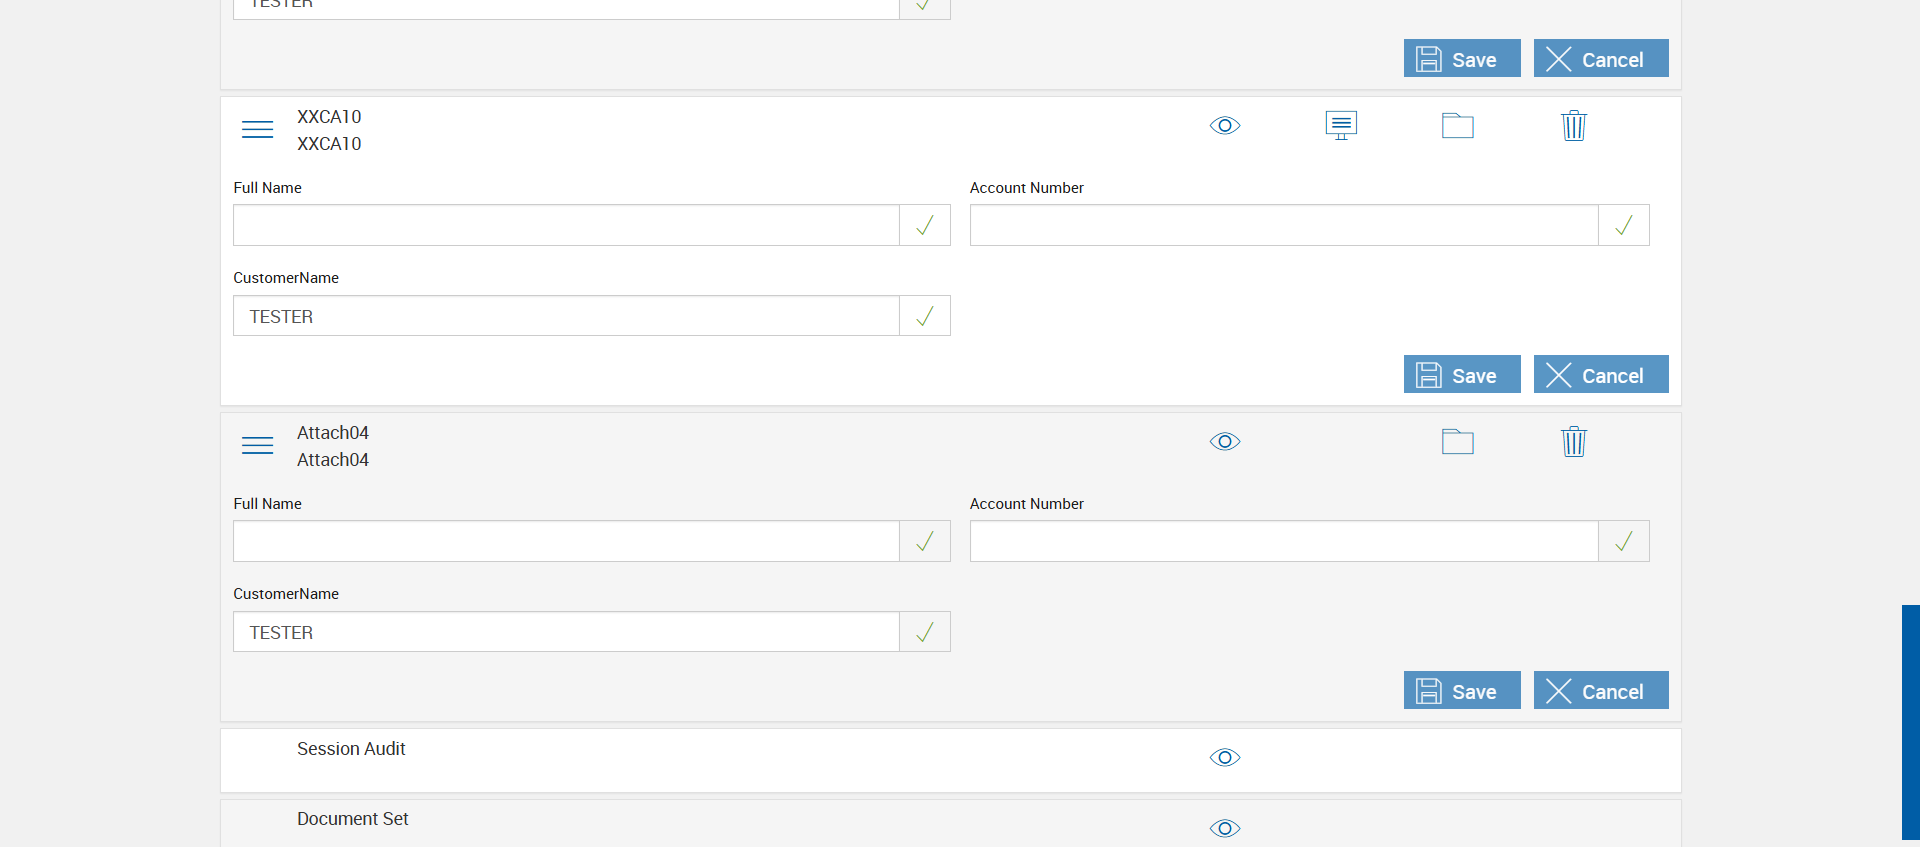Save the XXCA10 section
The image size is (1920, 847).
pos(1461,375)
